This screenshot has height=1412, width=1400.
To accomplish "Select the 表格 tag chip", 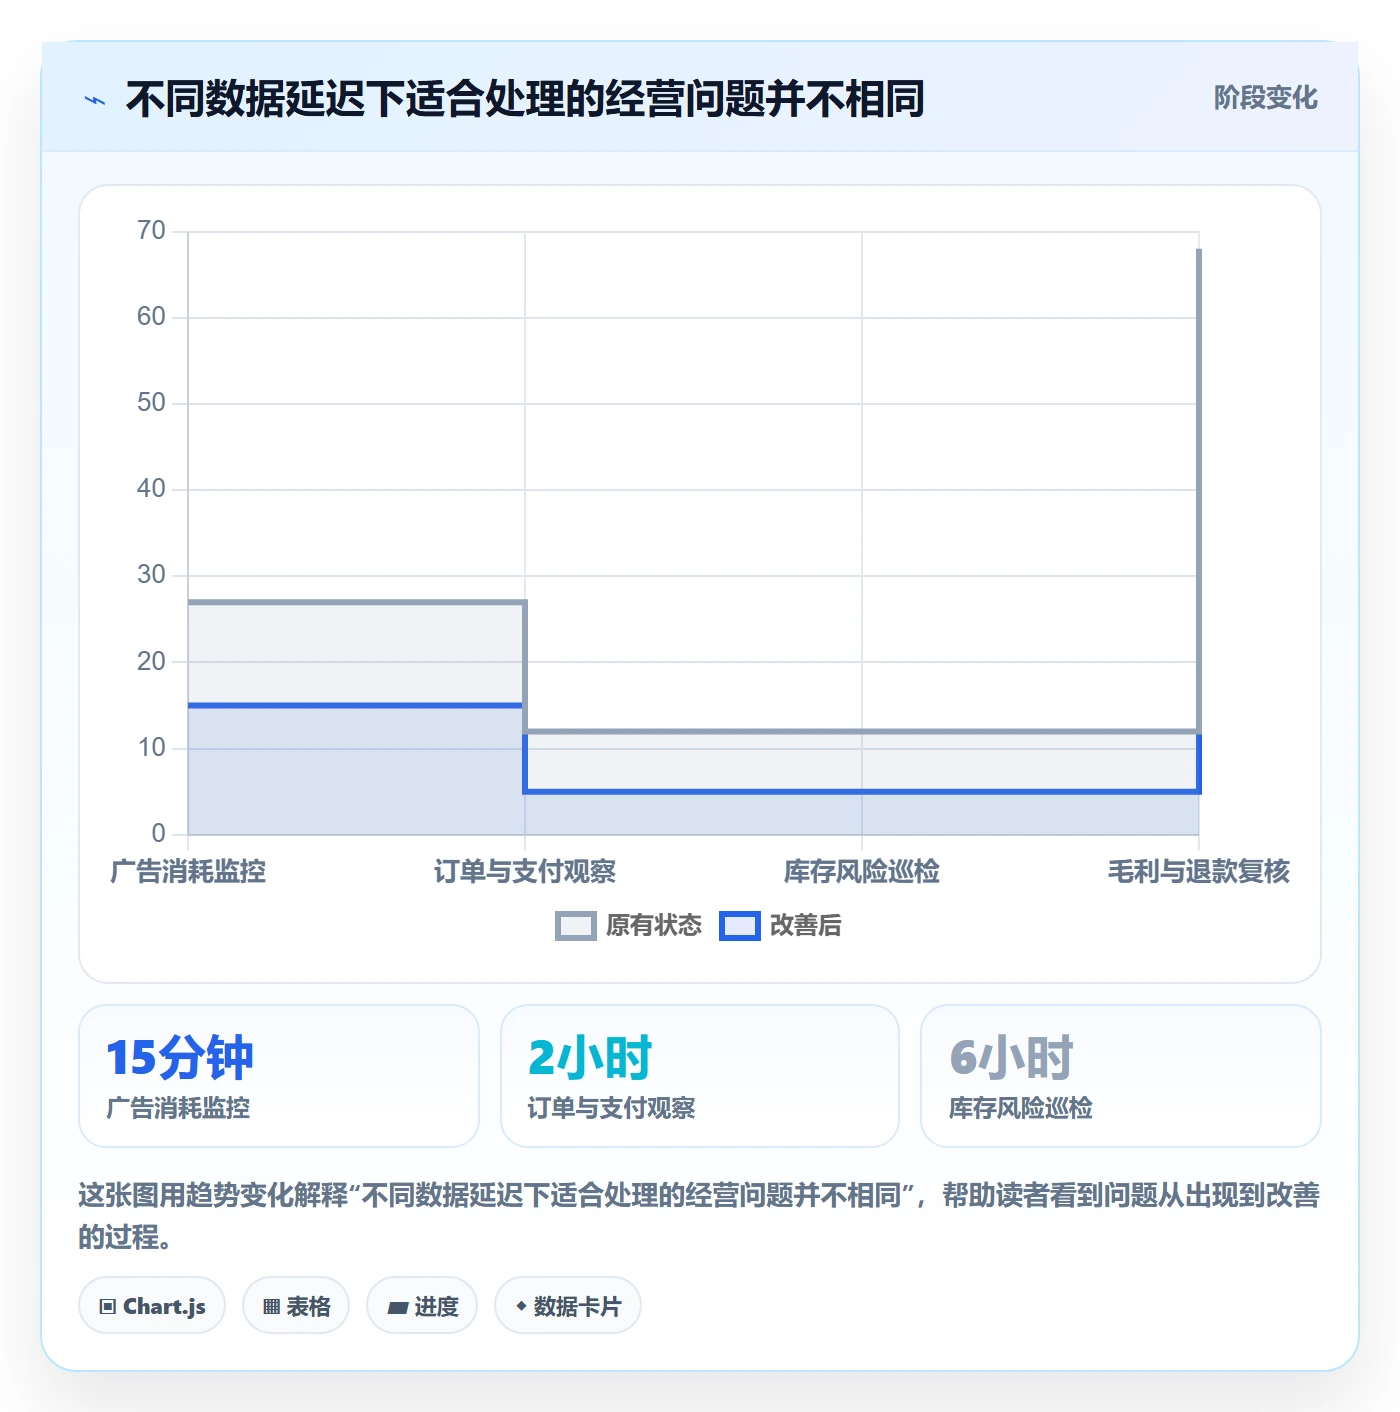I will click(x=296, y=1305).
